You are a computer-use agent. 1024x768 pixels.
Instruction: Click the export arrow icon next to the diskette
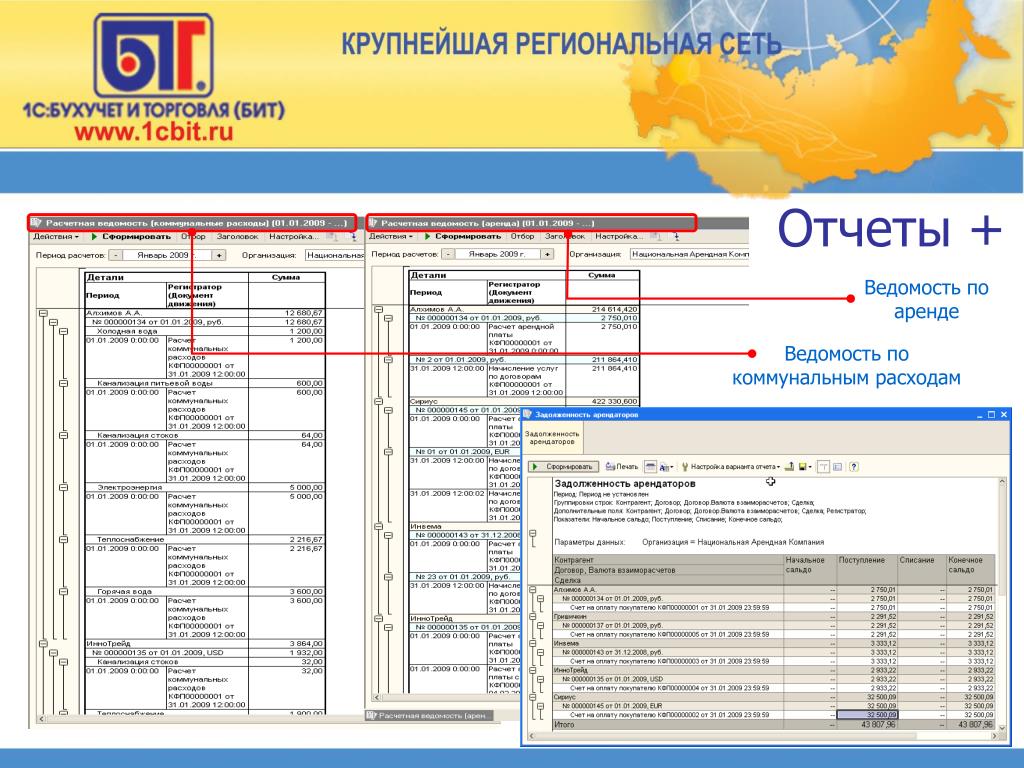789,467
